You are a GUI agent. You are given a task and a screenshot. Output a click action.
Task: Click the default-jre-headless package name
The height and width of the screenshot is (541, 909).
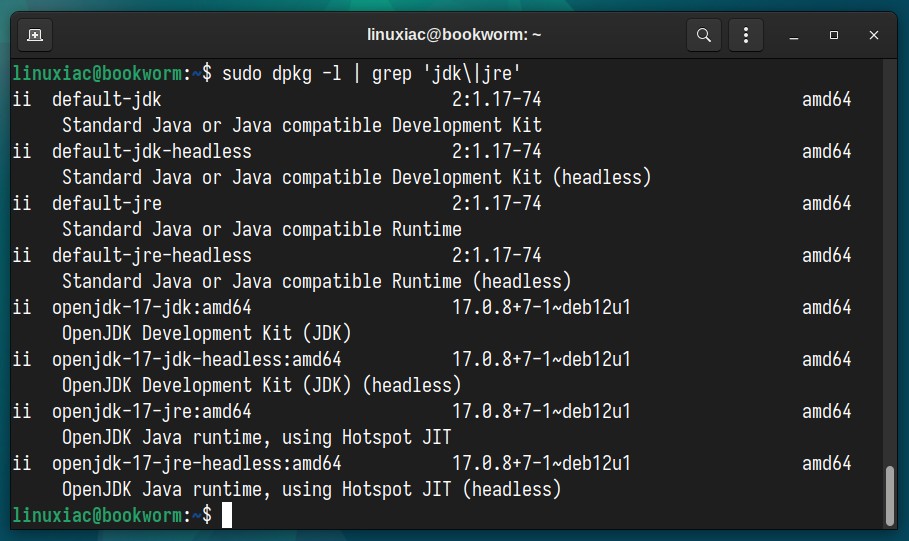(152, 256)
